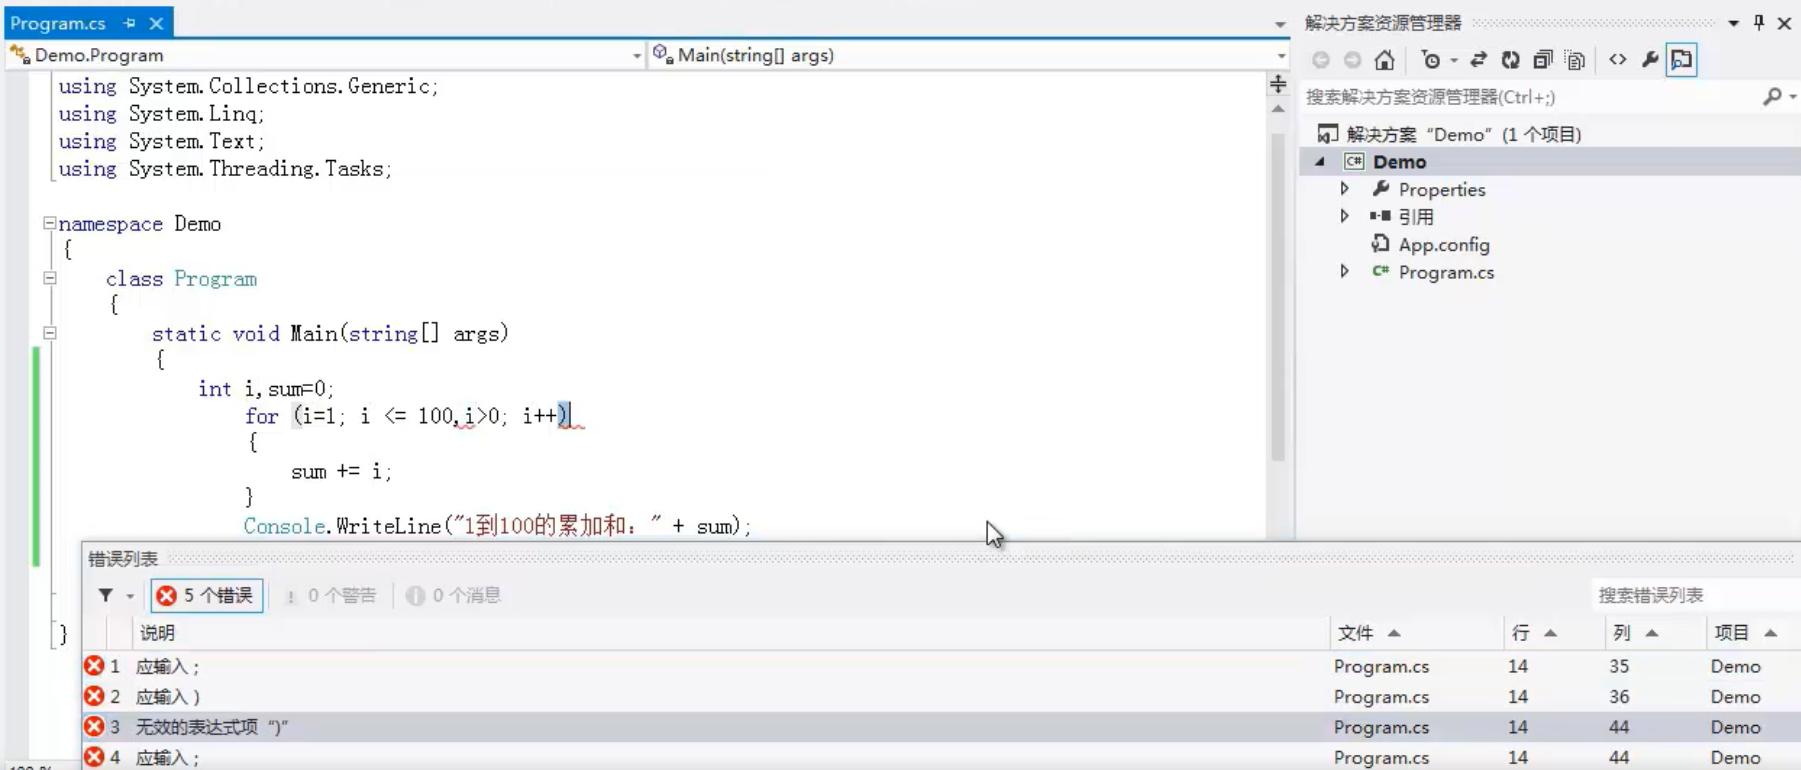Pin the Program.cs tab
1801x770 pixels.
point(130,22)
